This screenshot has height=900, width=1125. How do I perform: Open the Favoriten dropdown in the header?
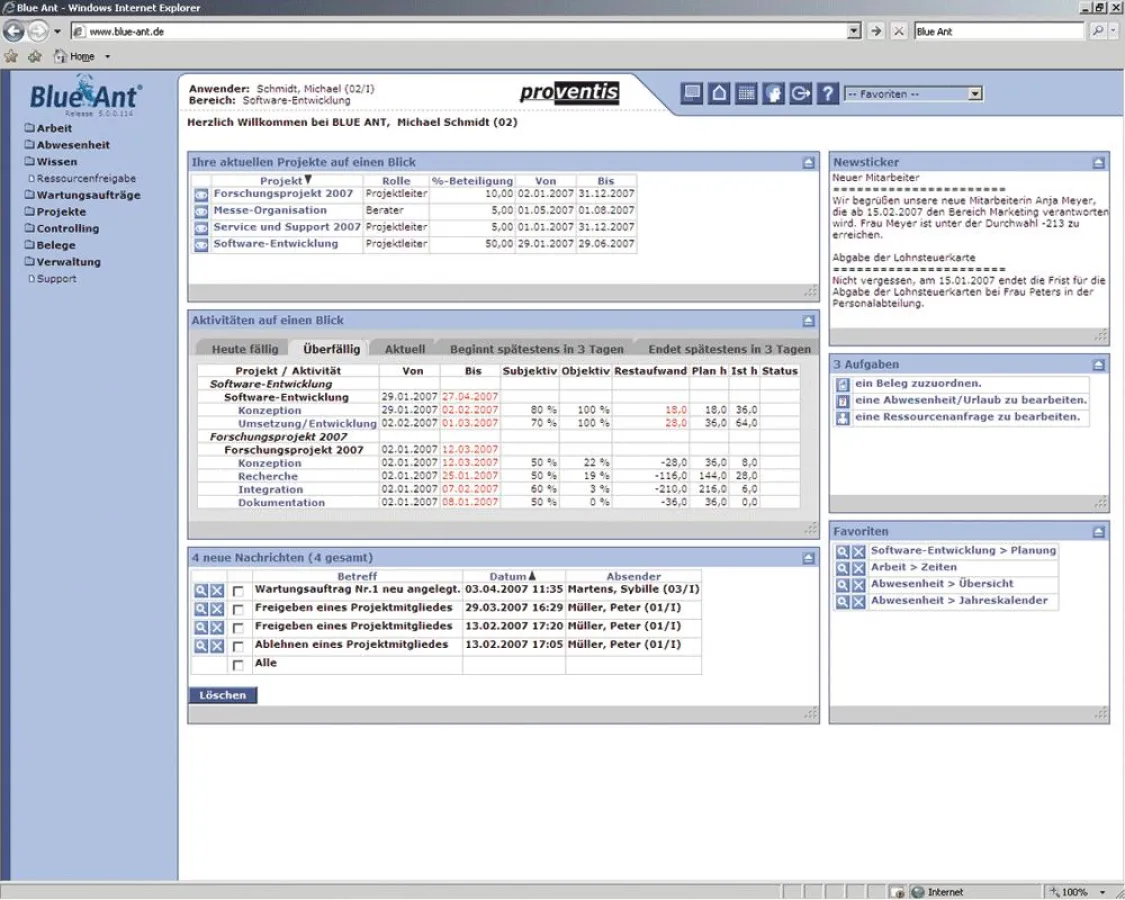pos(913,94)
